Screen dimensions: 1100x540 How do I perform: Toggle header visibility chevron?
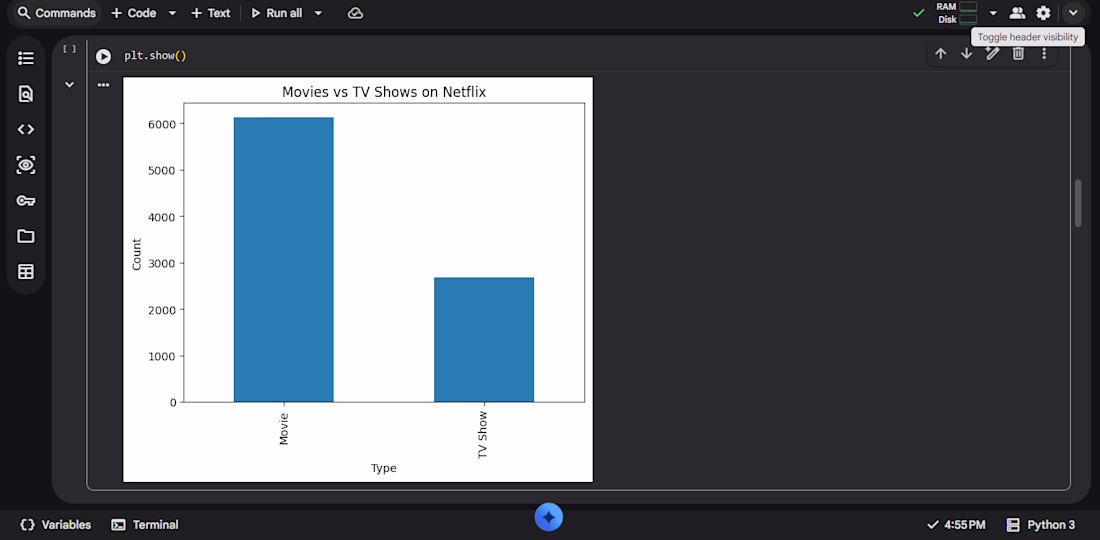(x=1073, y=13)
